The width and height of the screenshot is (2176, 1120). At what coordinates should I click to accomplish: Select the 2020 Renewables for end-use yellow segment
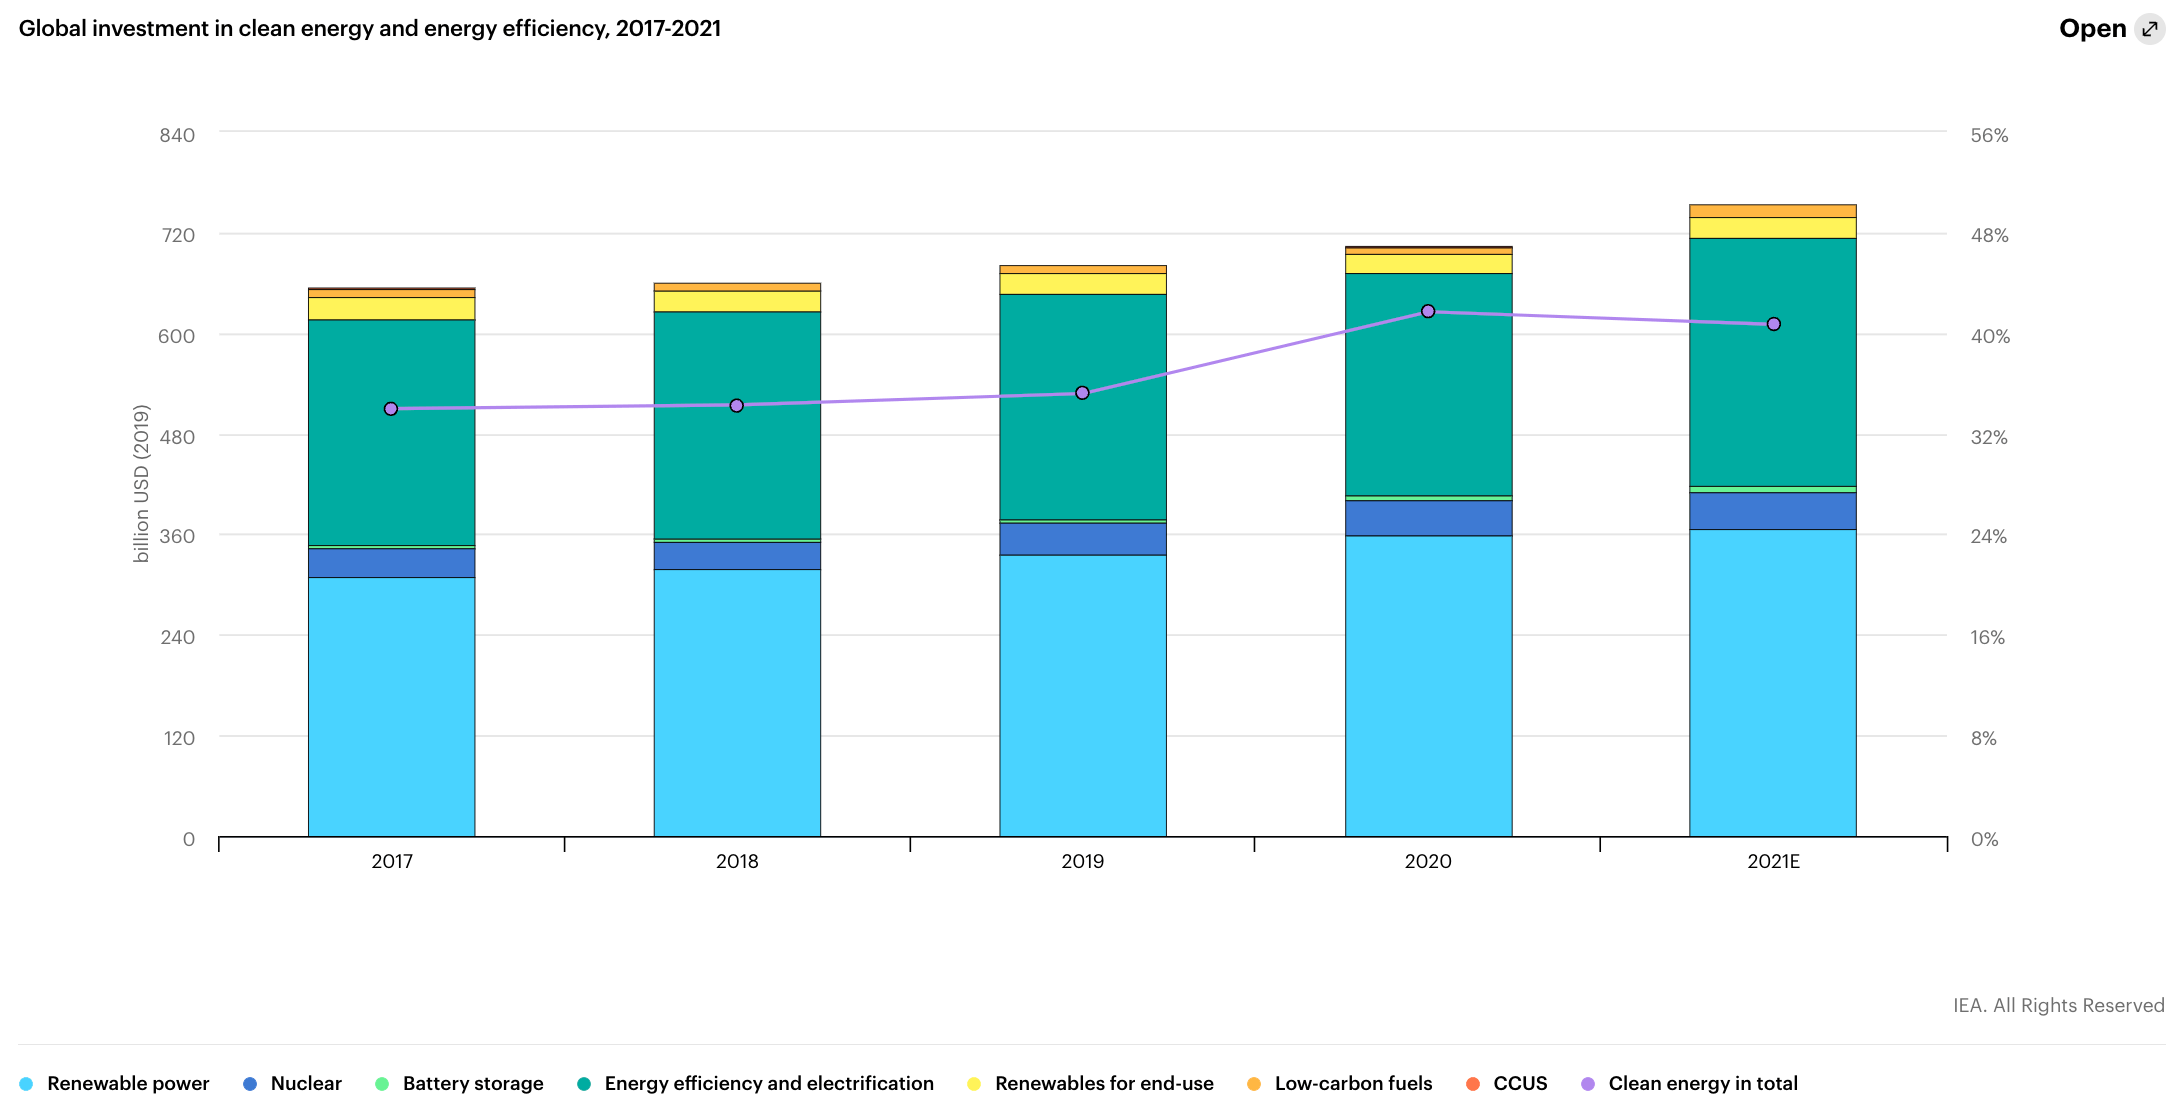tap(1428, 264)
